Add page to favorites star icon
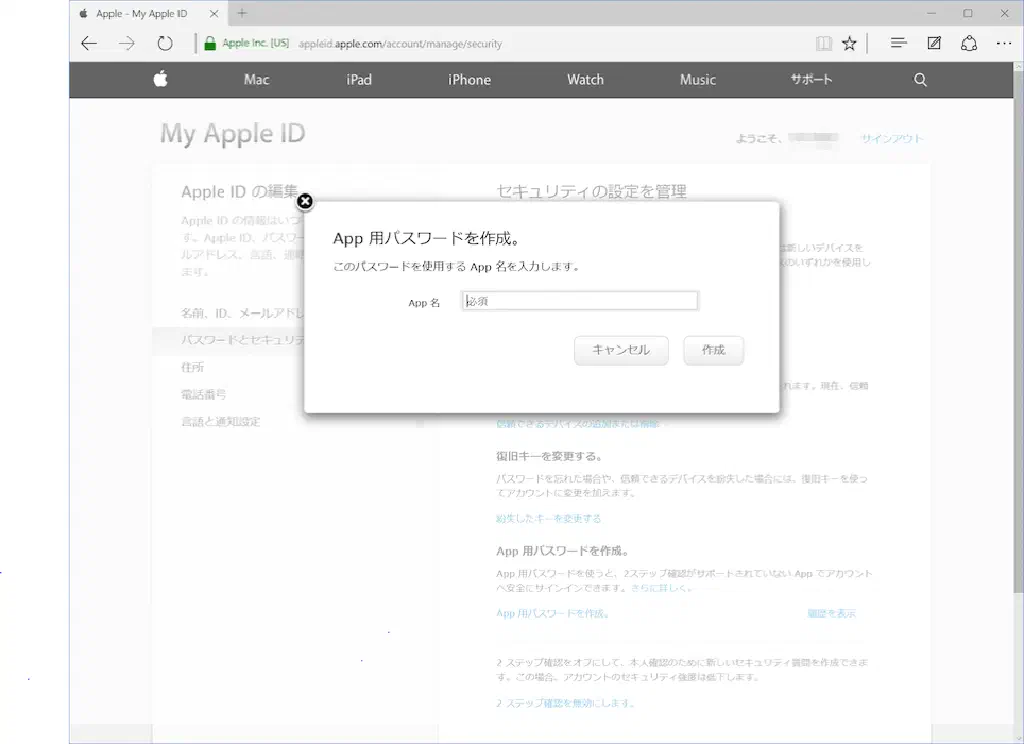 coord(849,44)
